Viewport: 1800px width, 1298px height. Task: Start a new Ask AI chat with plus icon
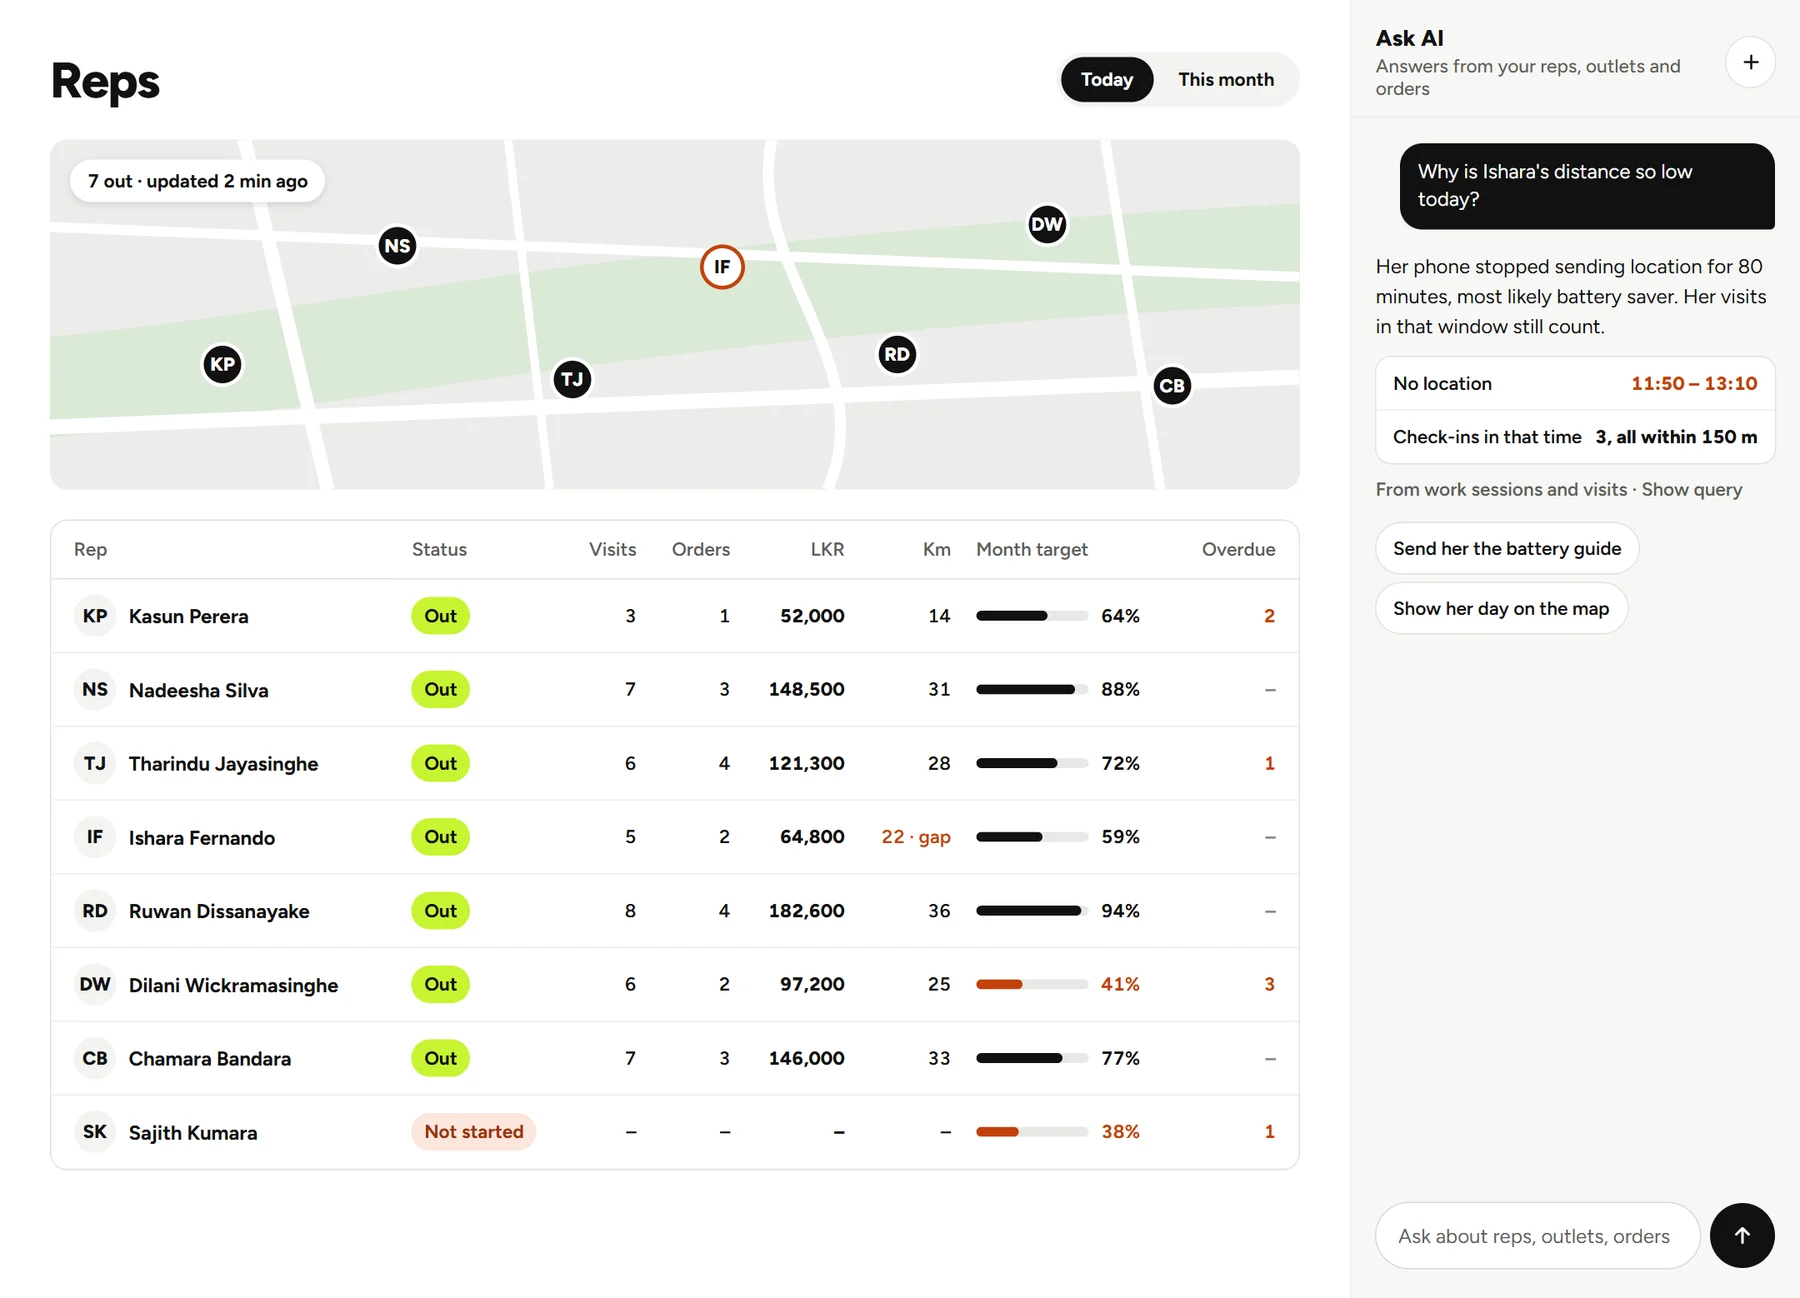tap(1750, 62)
